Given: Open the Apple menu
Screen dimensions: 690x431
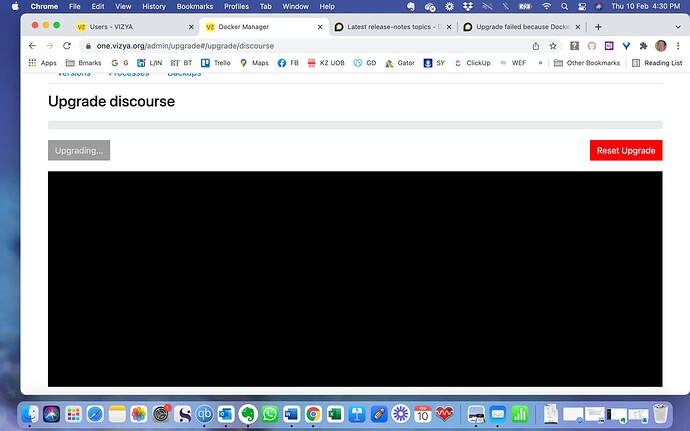Looking at the screenshot, I should click(x=15, y=7).
